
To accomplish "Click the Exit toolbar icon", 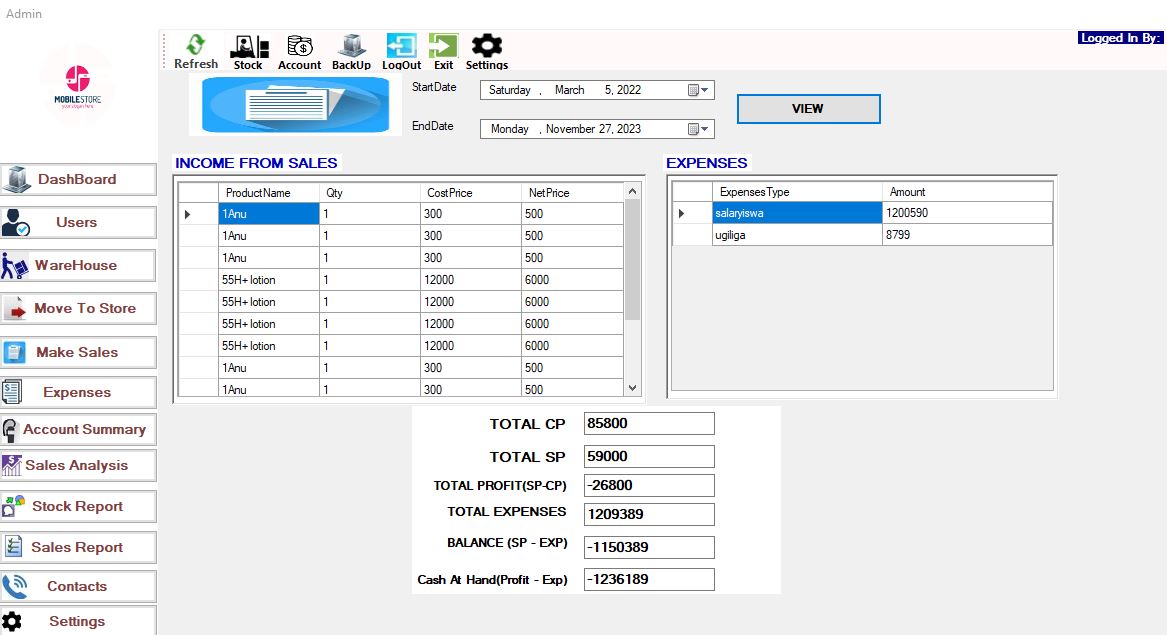I will tap(443, 52).
